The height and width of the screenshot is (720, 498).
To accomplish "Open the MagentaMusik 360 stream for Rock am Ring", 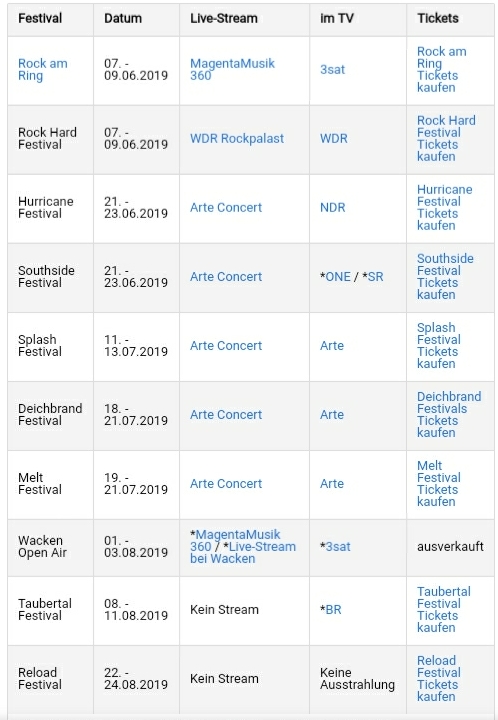I will point(232,69).
